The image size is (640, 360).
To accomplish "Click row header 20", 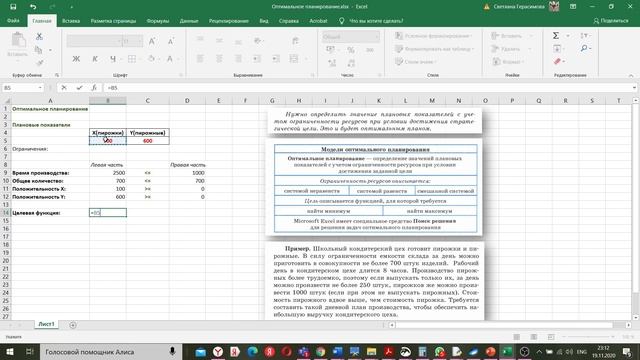I will coord(5,260).
